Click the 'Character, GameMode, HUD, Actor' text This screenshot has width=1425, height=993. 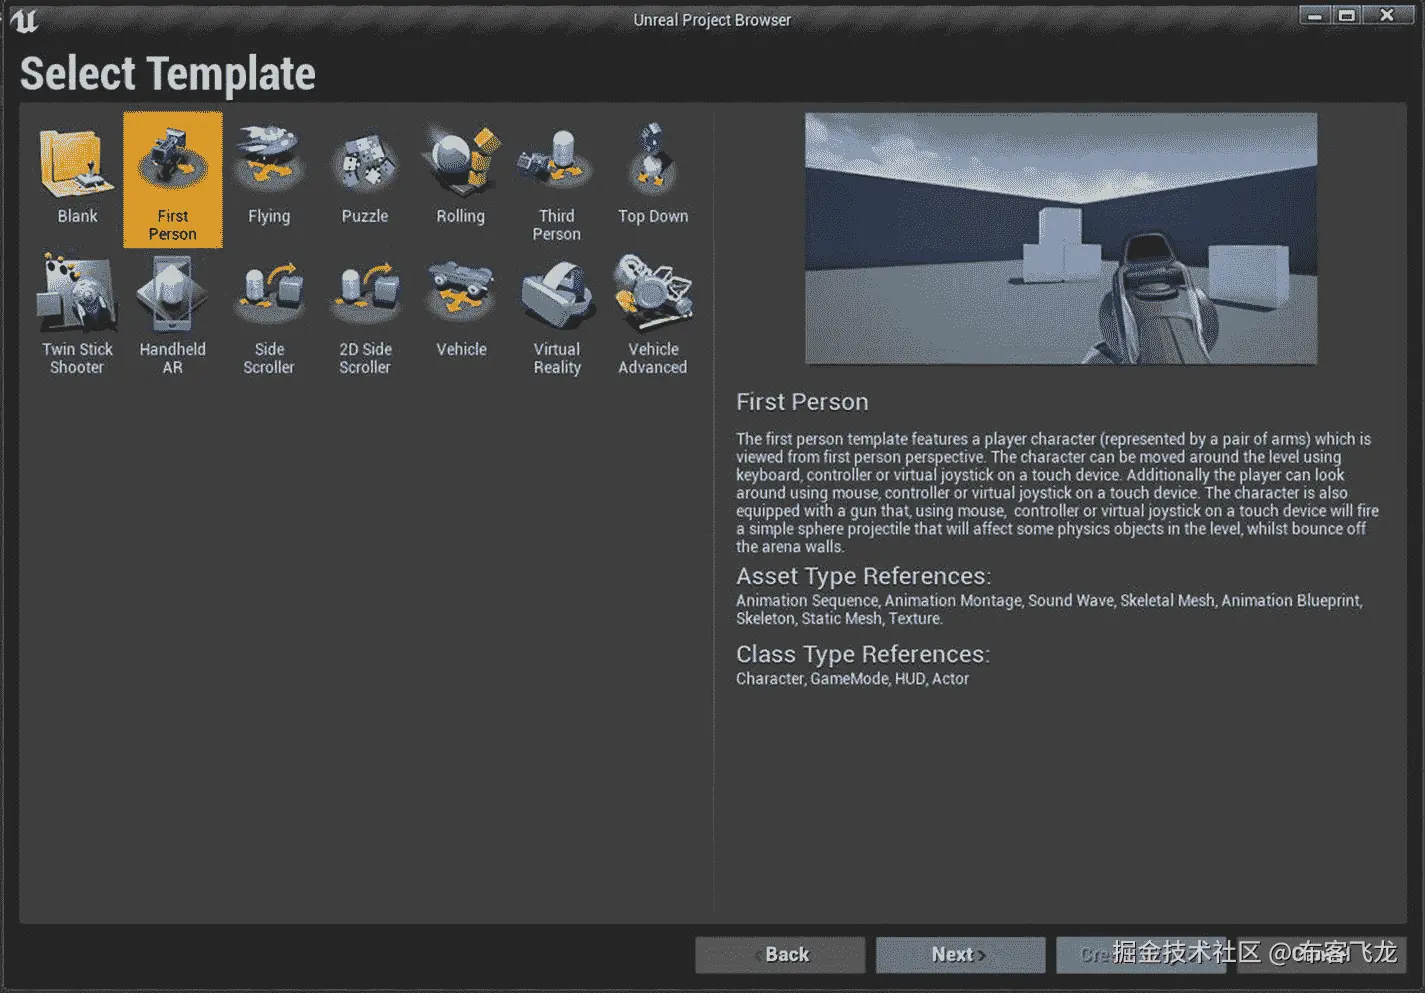click(852, 679)
